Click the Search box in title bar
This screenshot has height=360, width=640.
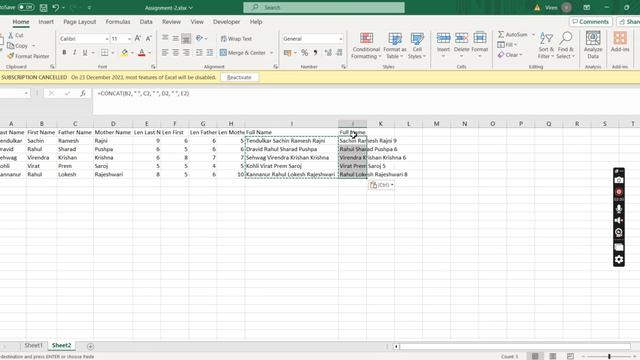(x=324, y=7)
